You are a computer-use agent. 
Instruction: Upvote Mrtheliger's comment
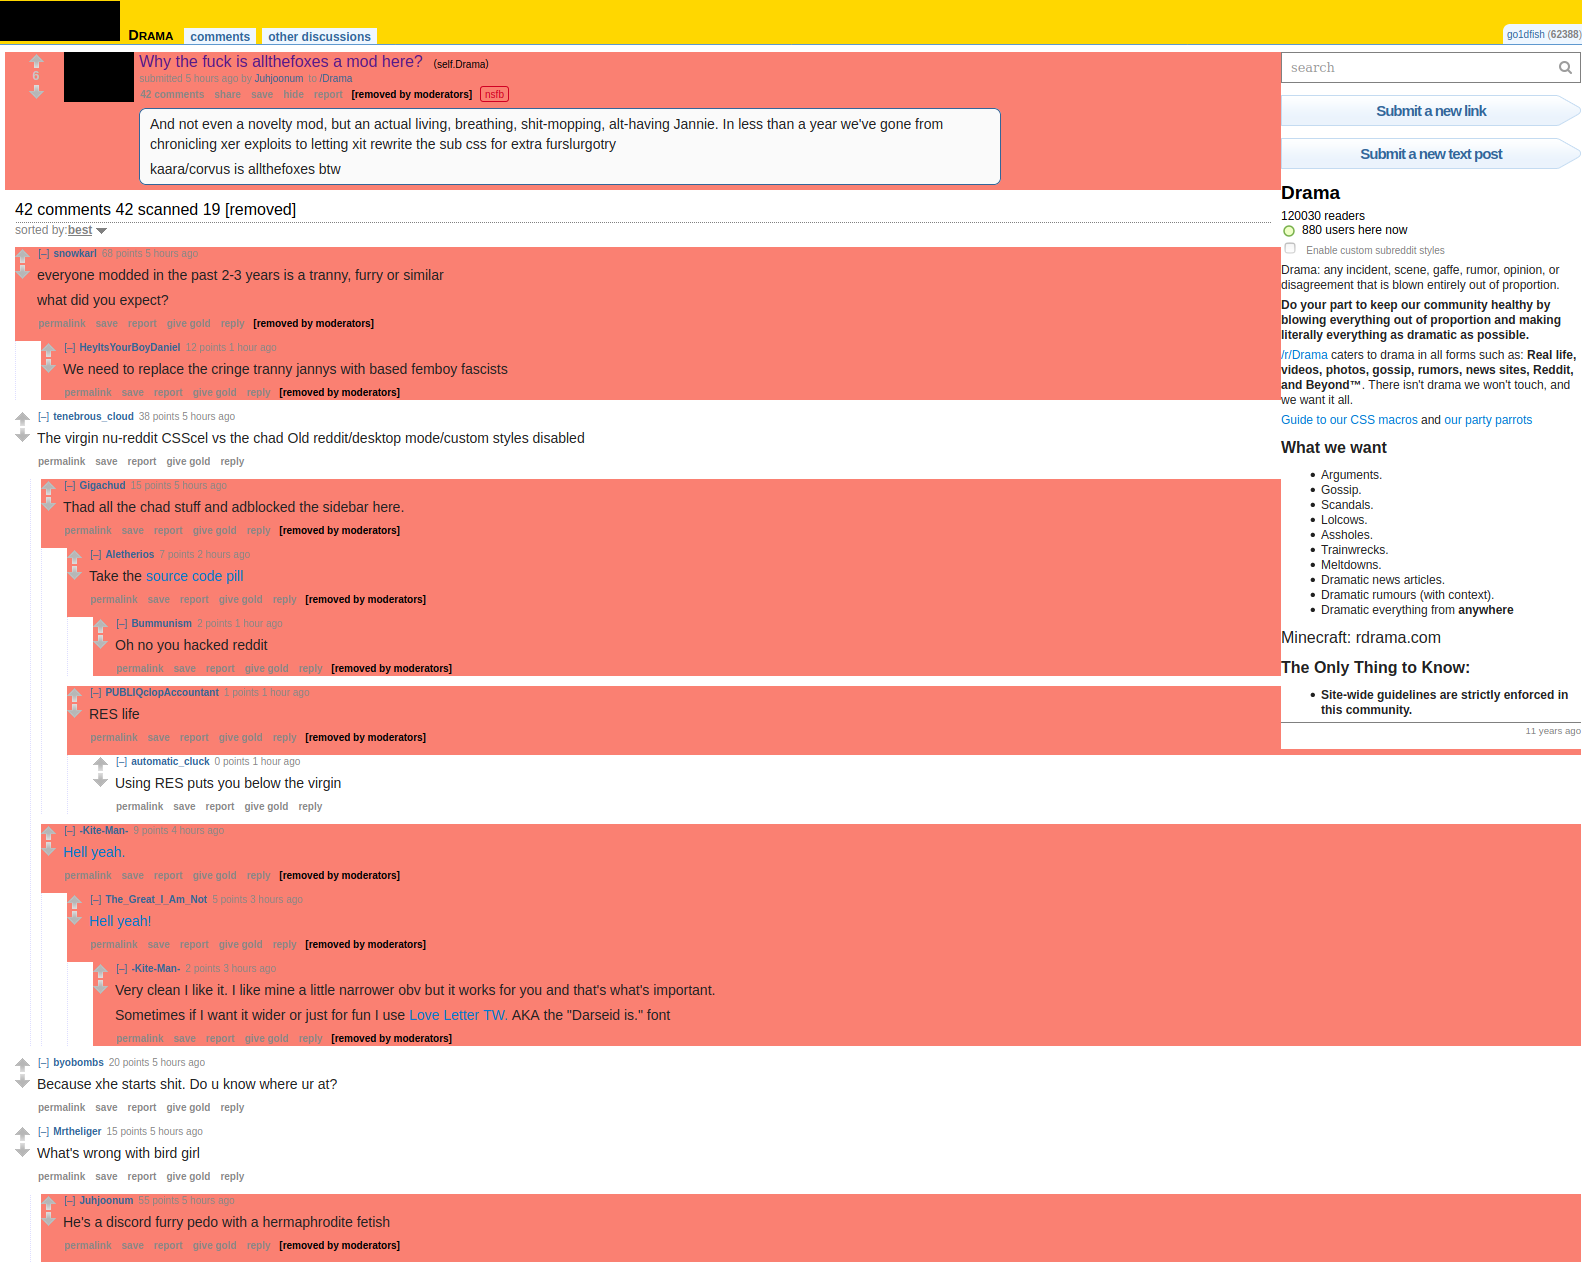coord(22,1134)
